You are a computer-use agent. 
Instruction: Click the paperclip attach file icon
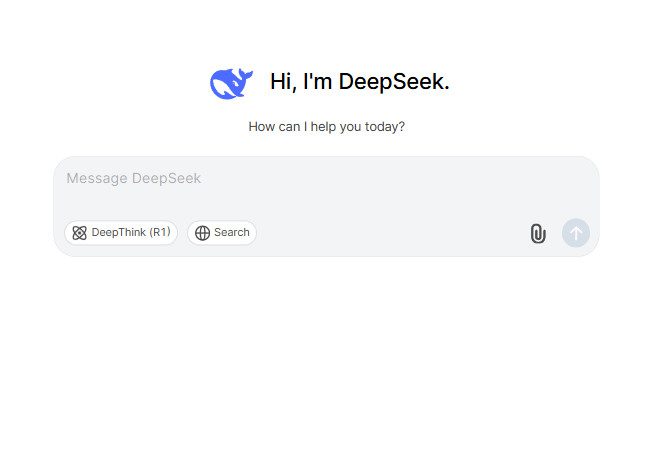click(538, 233)
